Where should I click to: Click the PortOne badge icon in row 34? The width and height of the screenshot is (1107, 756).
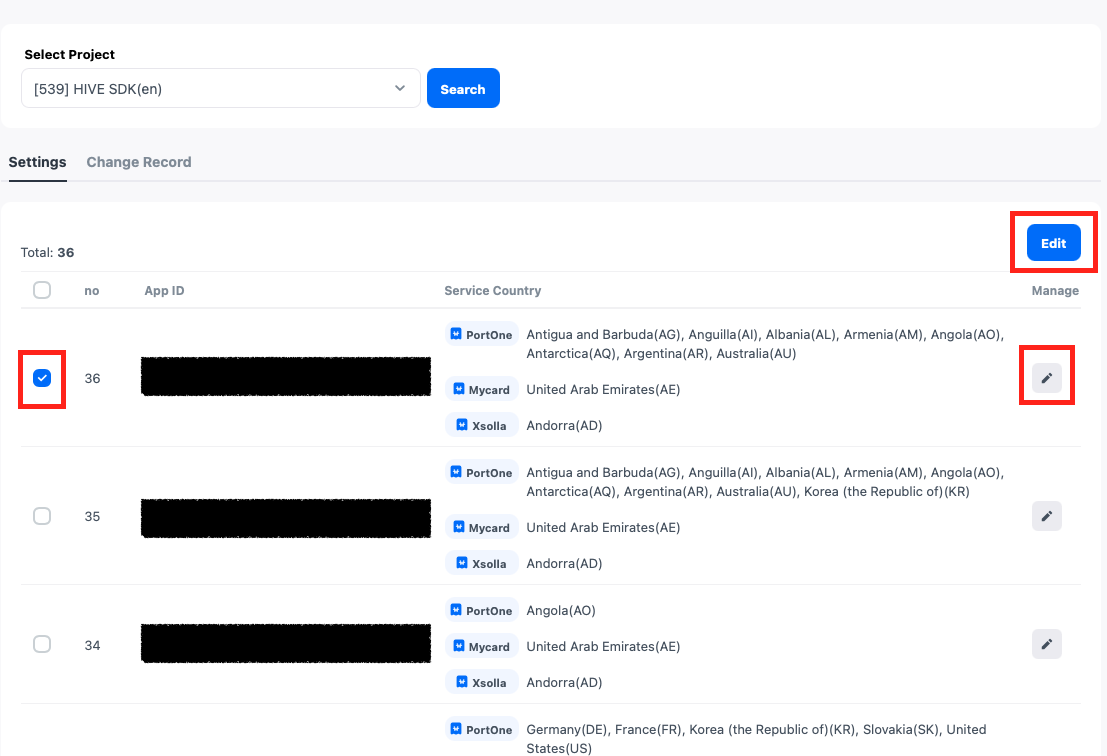click(456, 611)
